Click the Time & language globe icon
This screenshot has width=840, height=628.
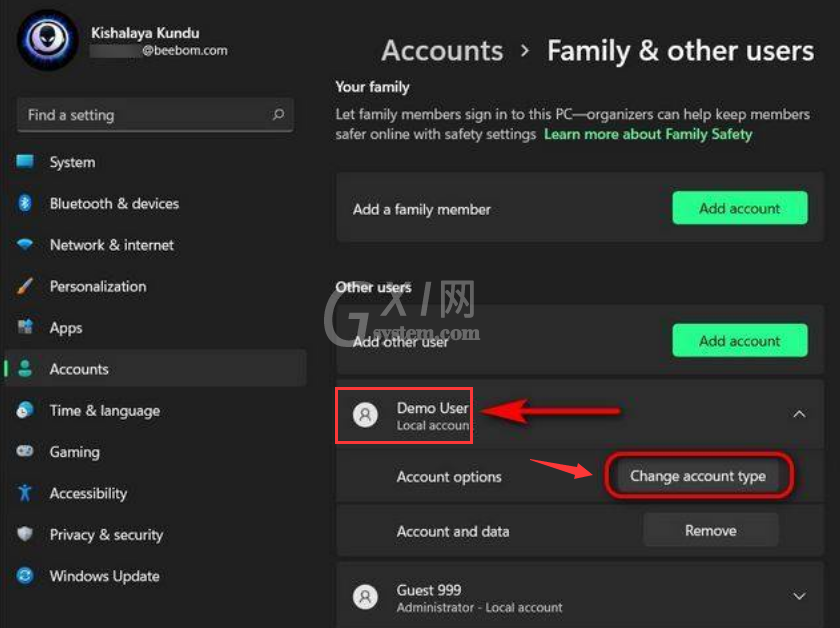25,410
